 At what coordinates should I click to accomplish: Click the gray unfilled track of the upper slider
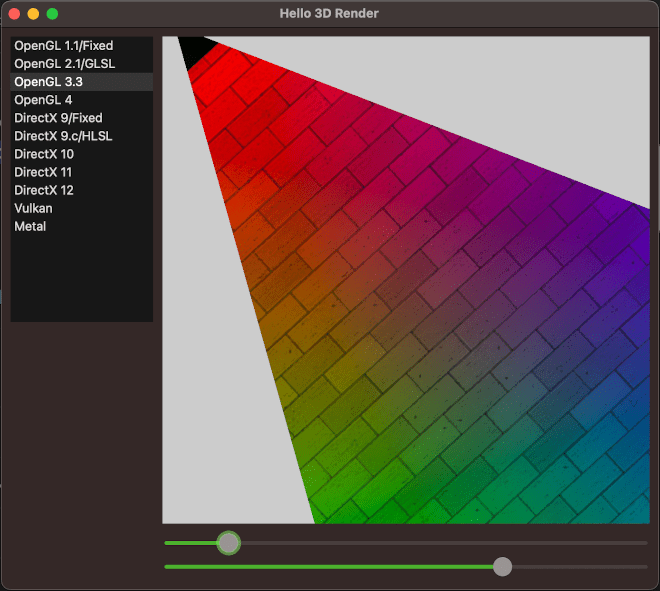[x=440, y=543]
